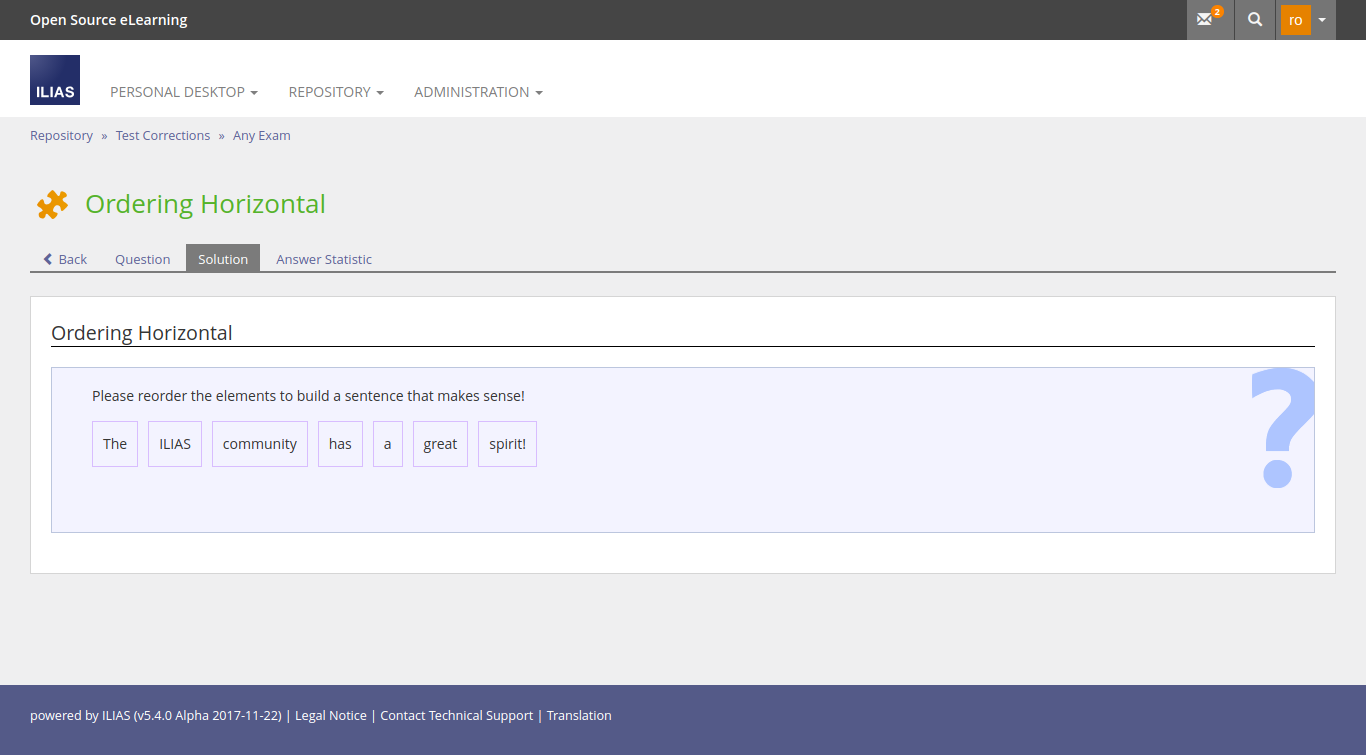Click the green Ordering Horizontal page title

tap(205, 204)
